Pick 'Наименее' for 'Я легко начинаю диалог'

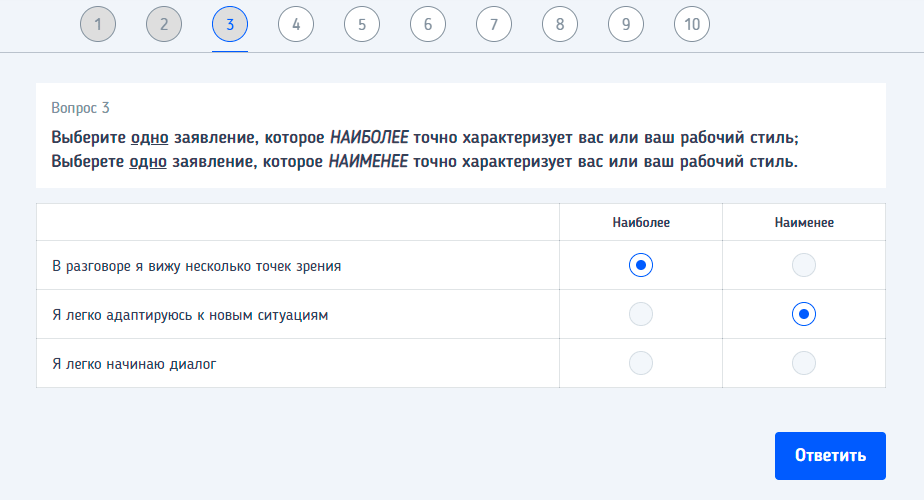tap(803, 363)
